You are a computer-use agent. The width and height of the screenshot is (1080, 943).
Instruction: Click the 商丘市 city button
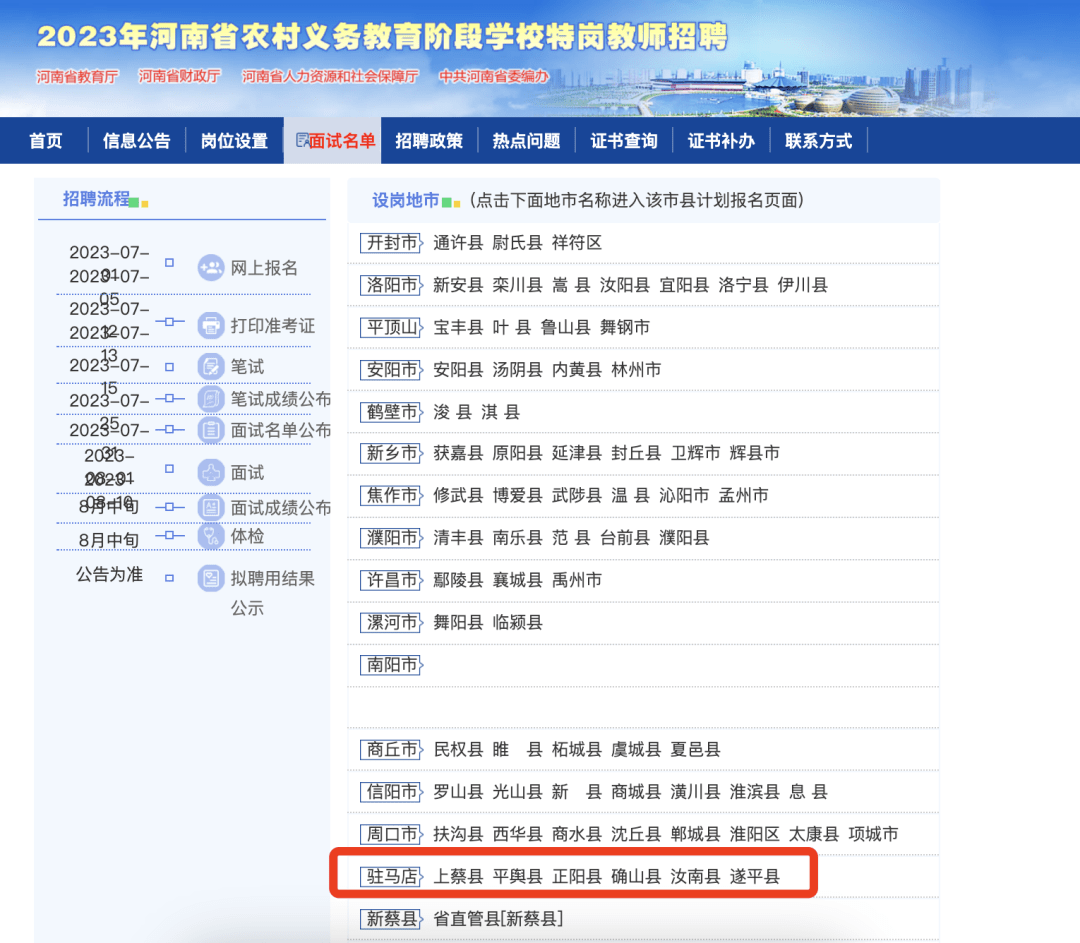click(x=391, y=749)
